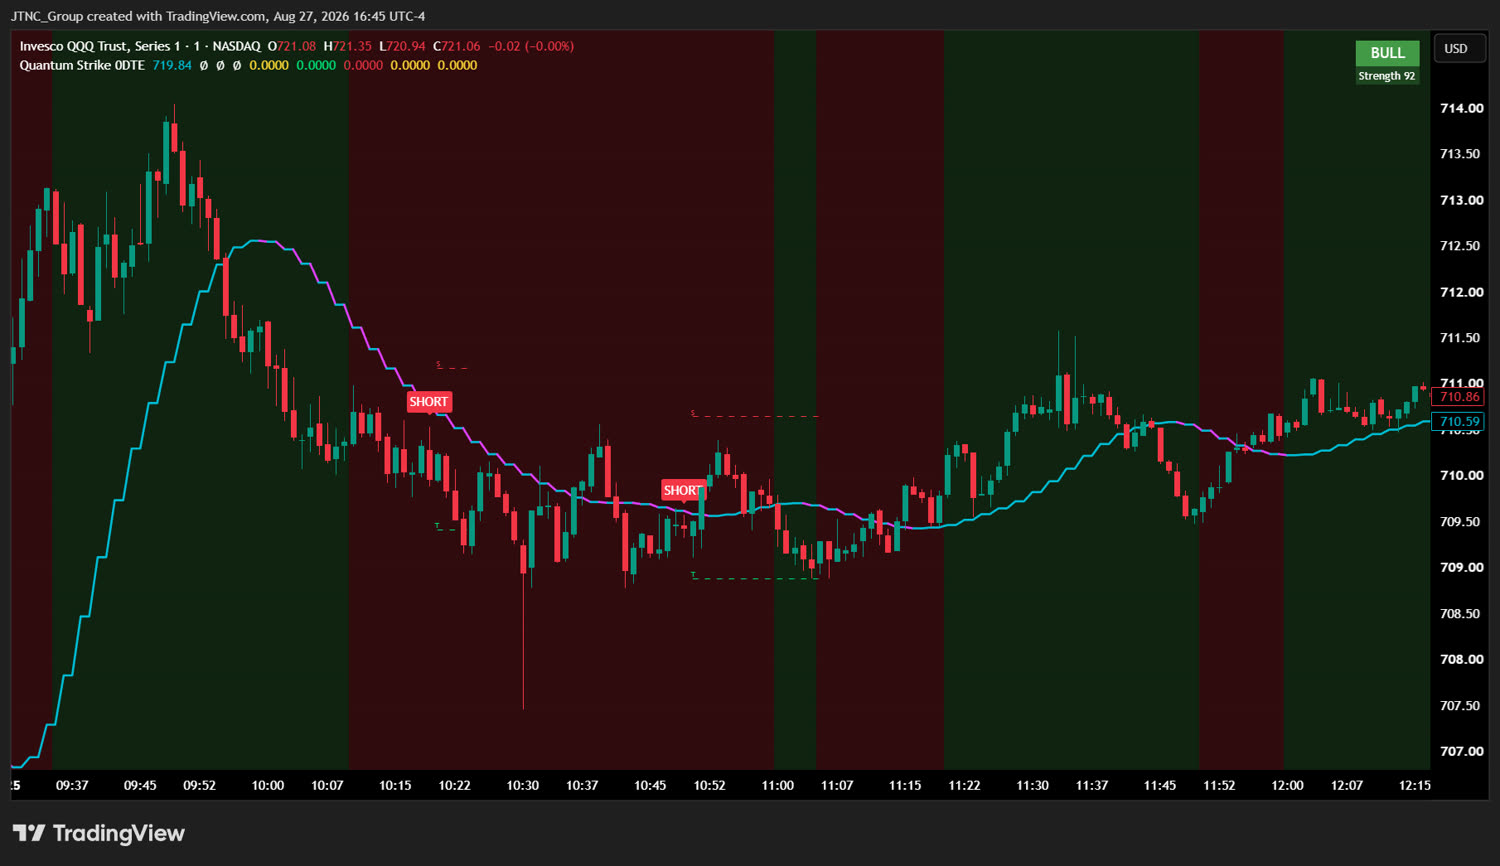Click the 709.00 price axis label
This screenshot has width=1500, height=866.
point(1461,567)
